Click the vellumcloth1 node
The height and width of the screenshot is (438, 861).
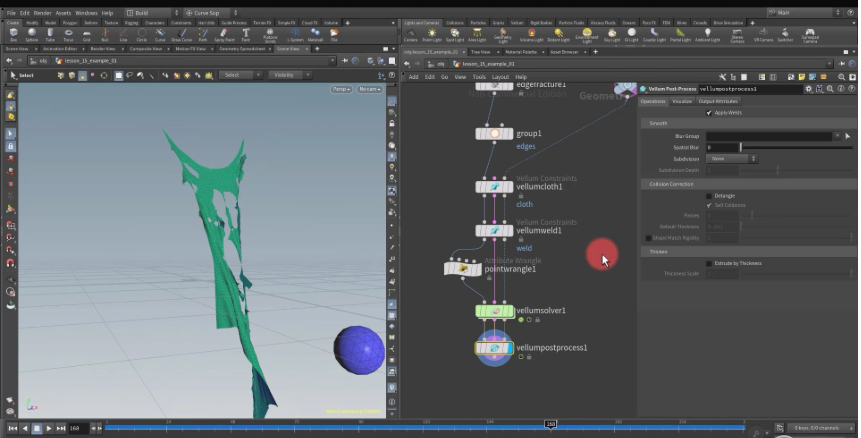coord(495,186)
